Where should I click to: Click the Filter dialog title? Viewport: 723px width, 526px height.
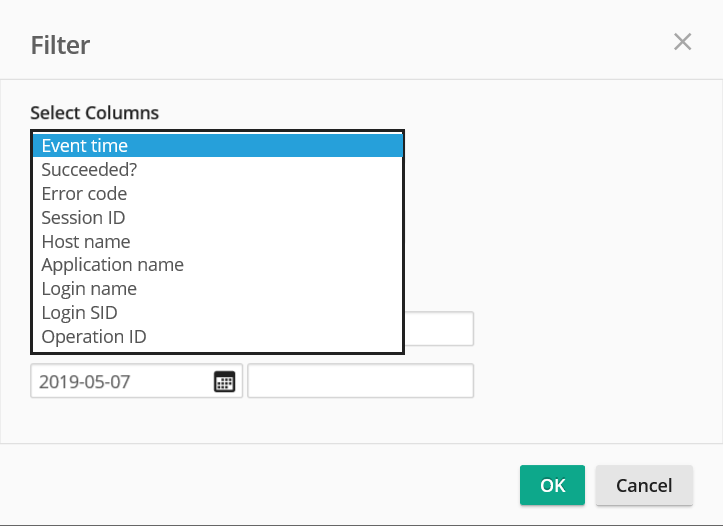point(60,45)
